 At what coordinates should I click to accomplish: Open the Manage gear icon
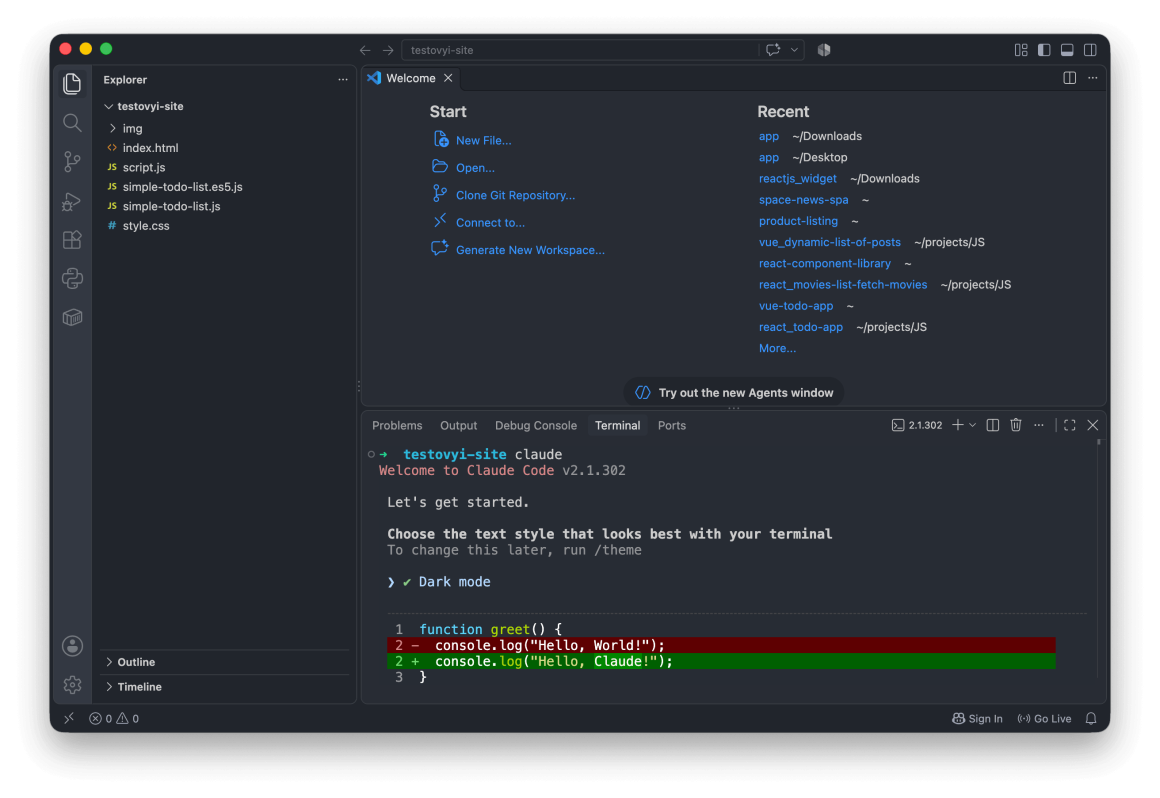[72, 685]
